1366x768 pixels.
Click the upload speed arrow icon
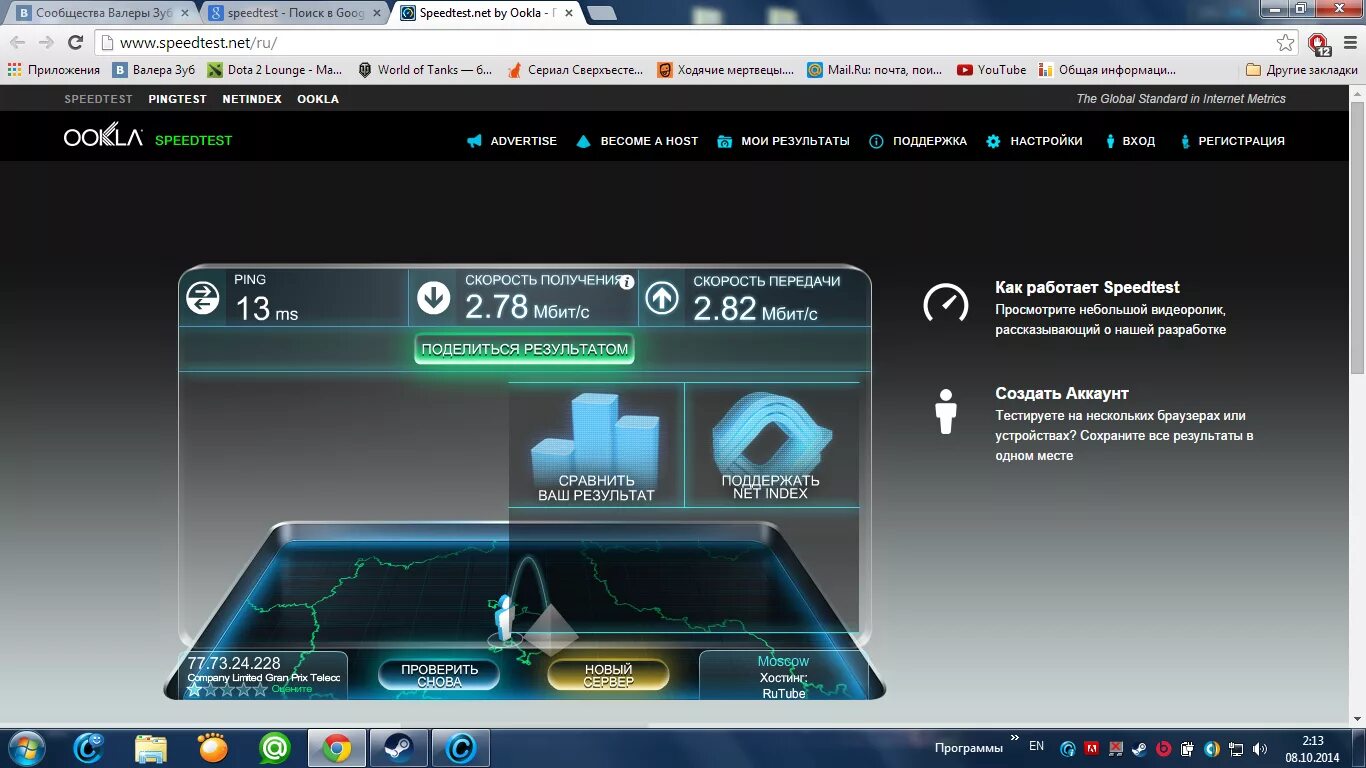click(x=662, y=298)
